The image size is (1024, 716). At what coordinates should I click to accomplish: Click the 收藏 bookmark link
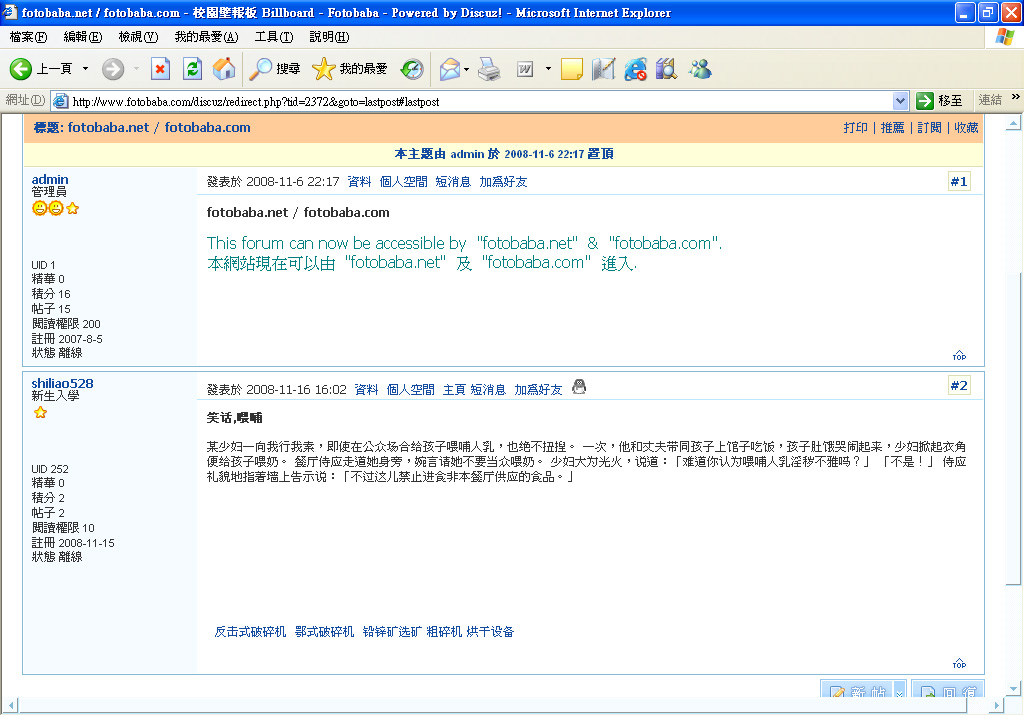pyautogui.click(x=966, y=127)
